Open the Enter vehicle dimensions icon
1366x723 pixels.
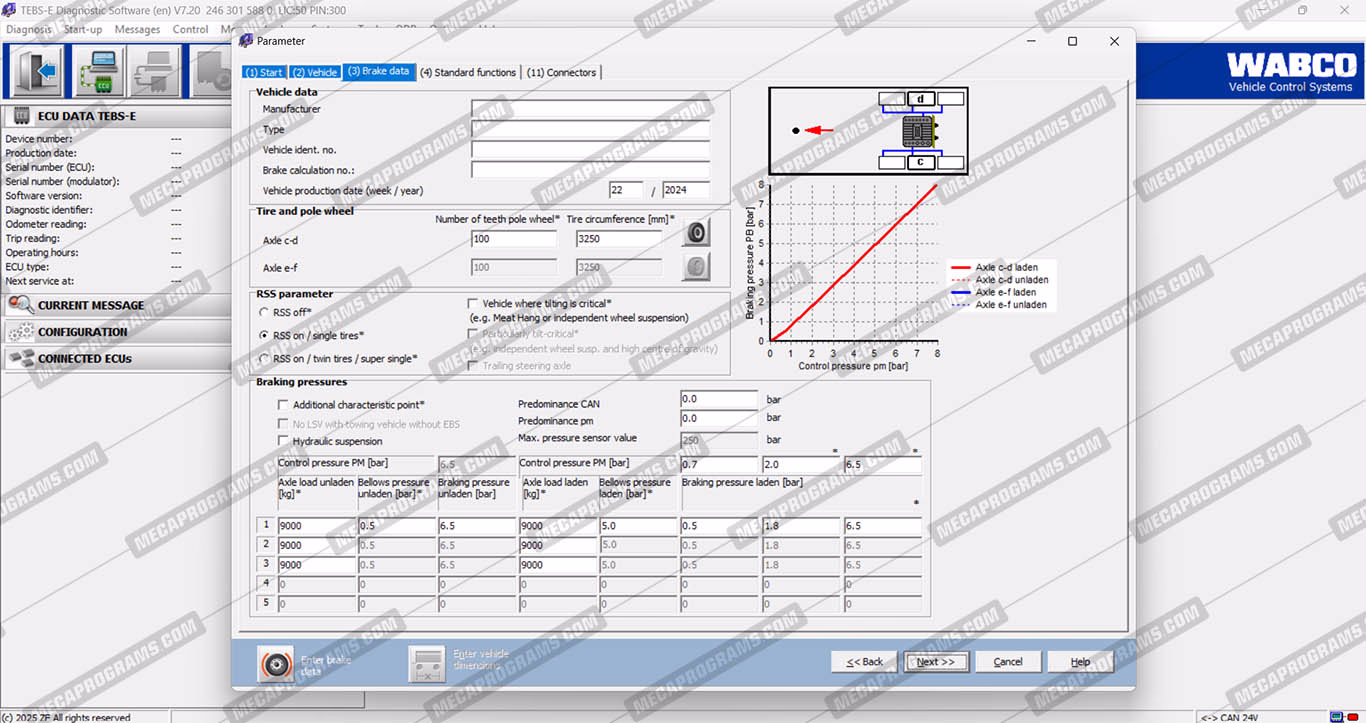coord(426,663)
